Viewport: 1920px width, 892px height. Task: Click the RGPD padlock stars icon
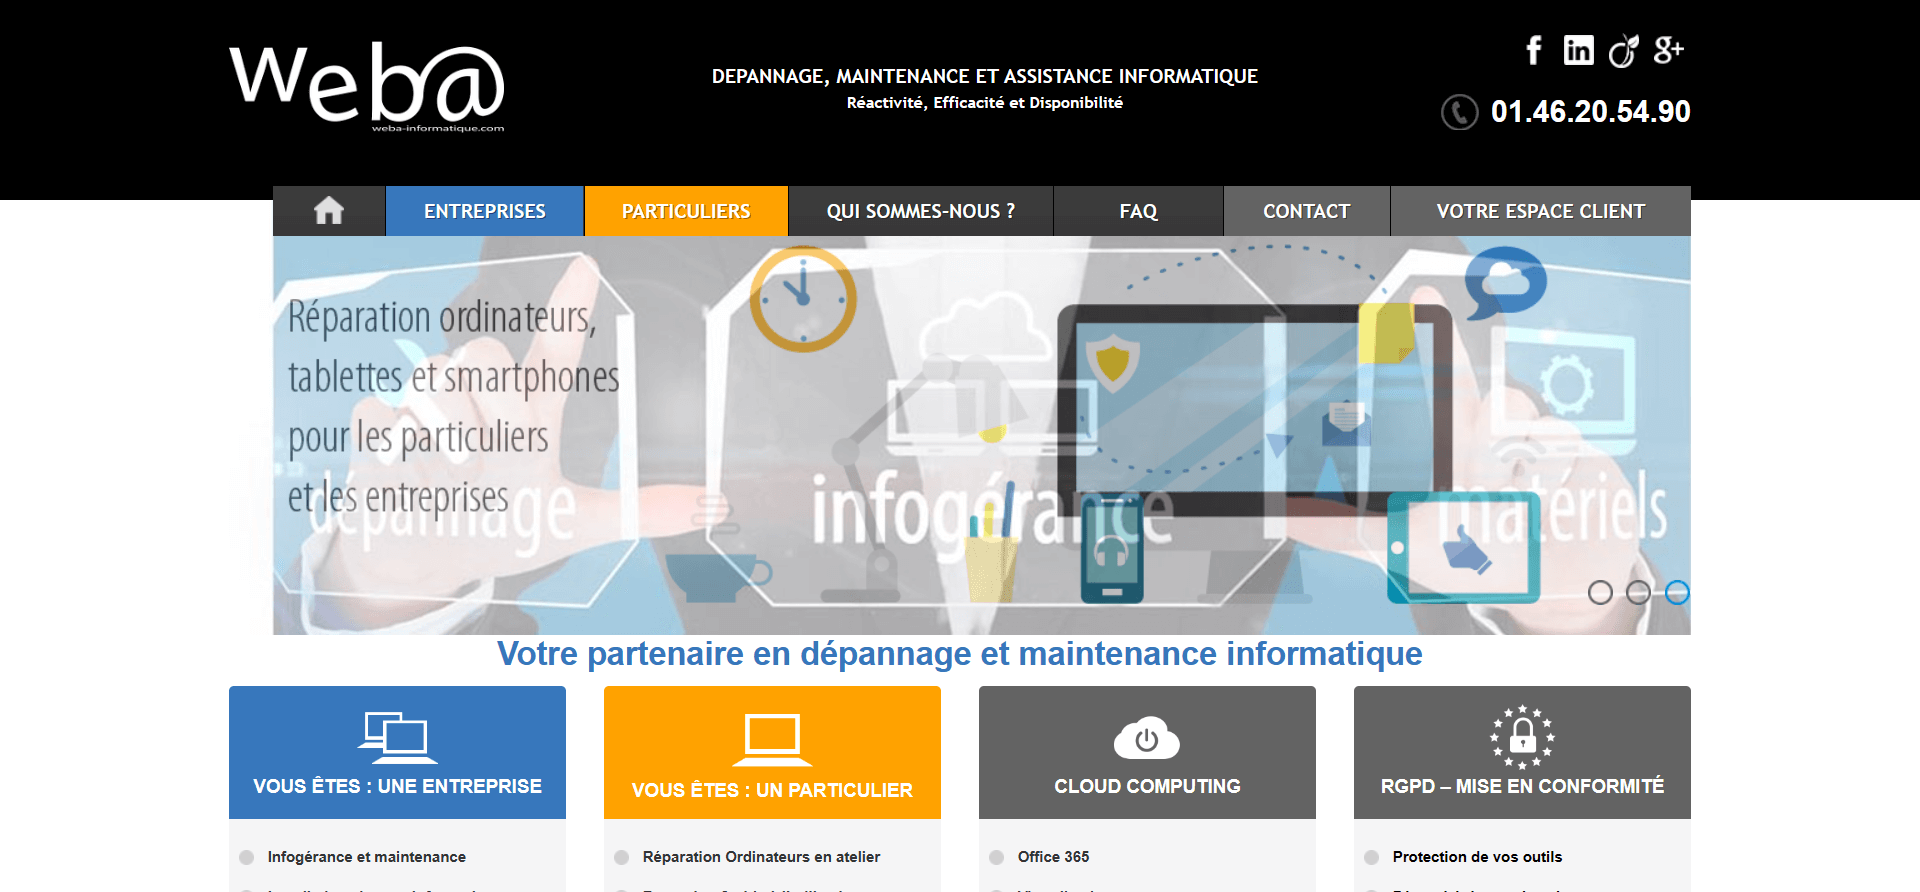(1522, 737)
